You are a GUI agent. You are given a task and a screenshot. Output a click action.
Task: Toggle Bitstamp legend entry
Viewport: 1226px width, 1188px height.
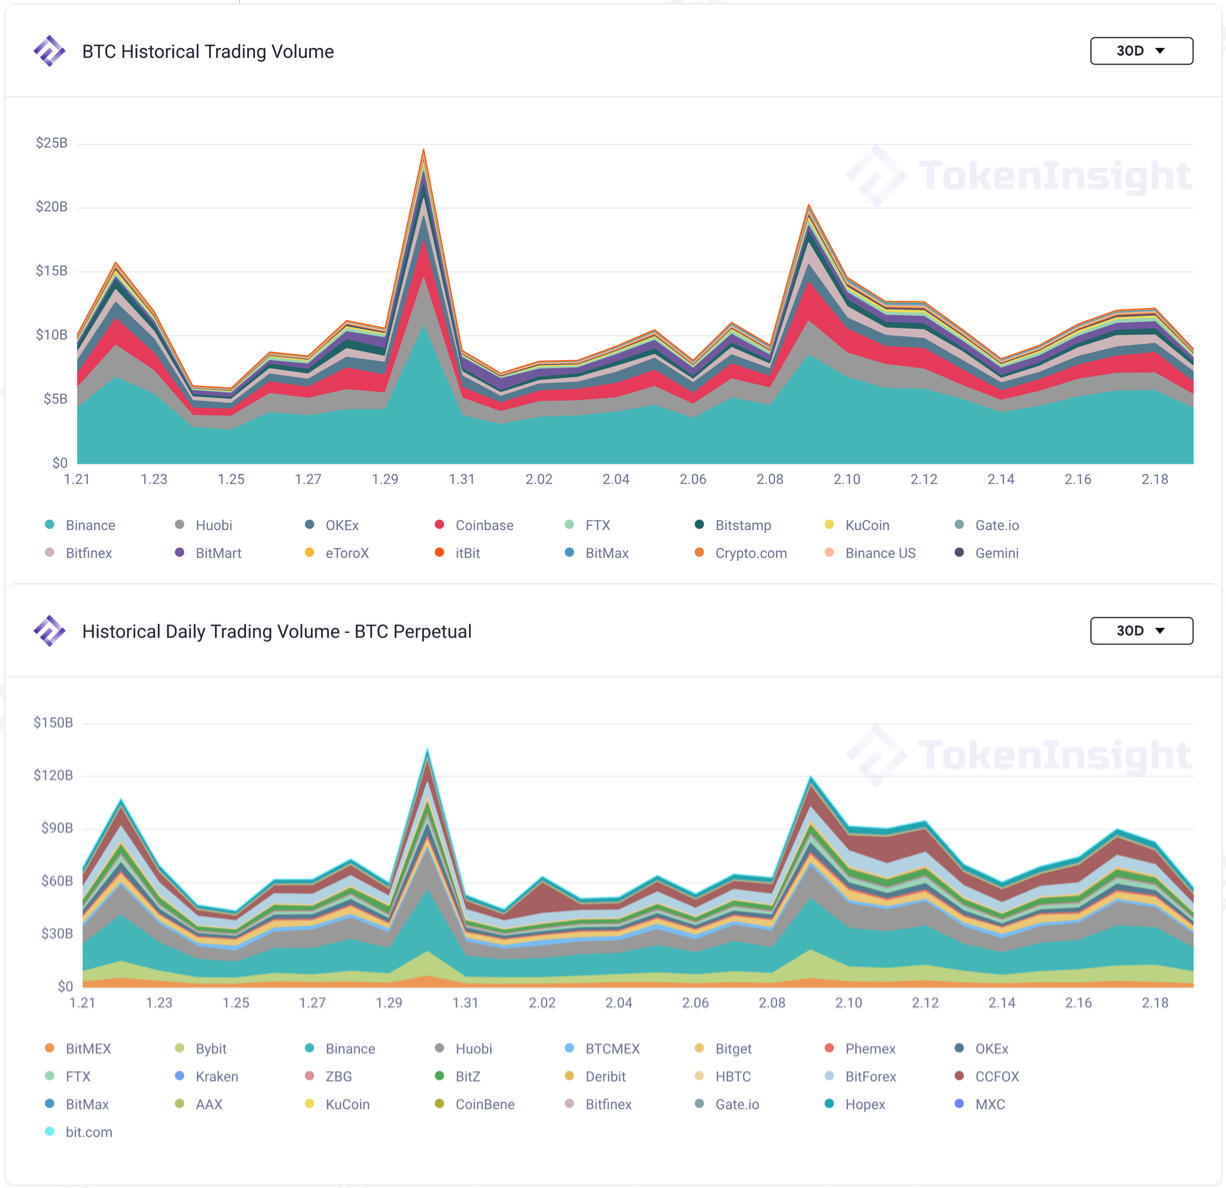732,525
